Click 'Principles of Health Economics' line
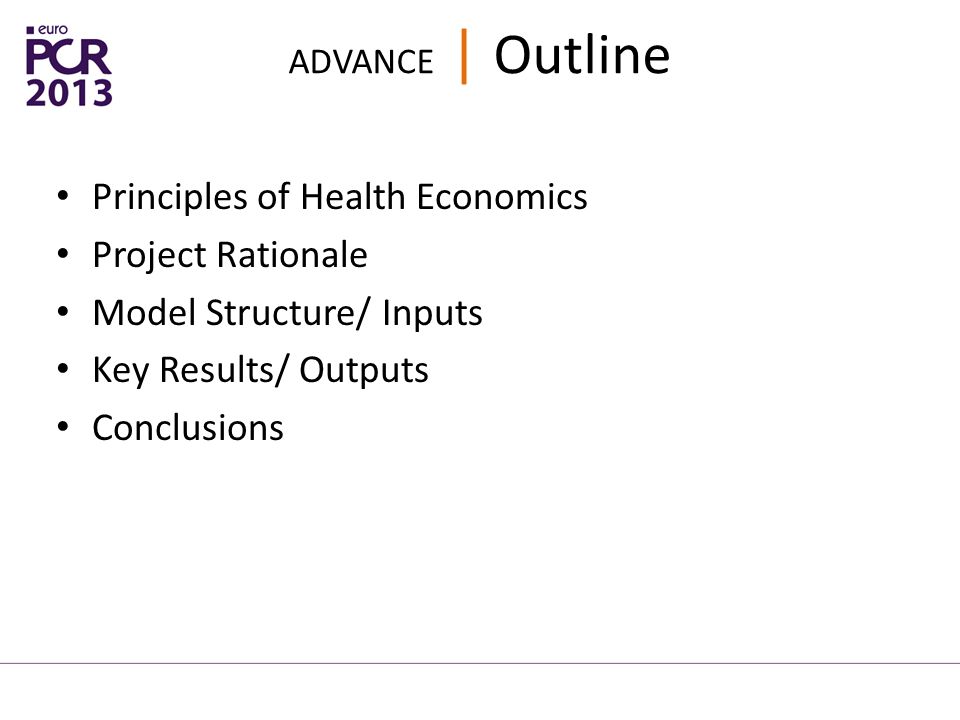 pos(340,197)
